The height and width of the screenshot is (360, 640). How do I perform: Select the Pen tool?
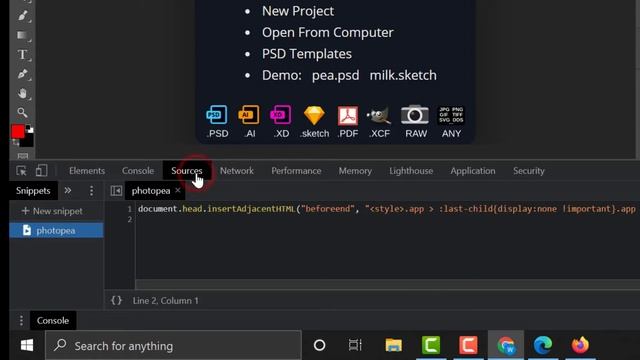pos(22,74)
